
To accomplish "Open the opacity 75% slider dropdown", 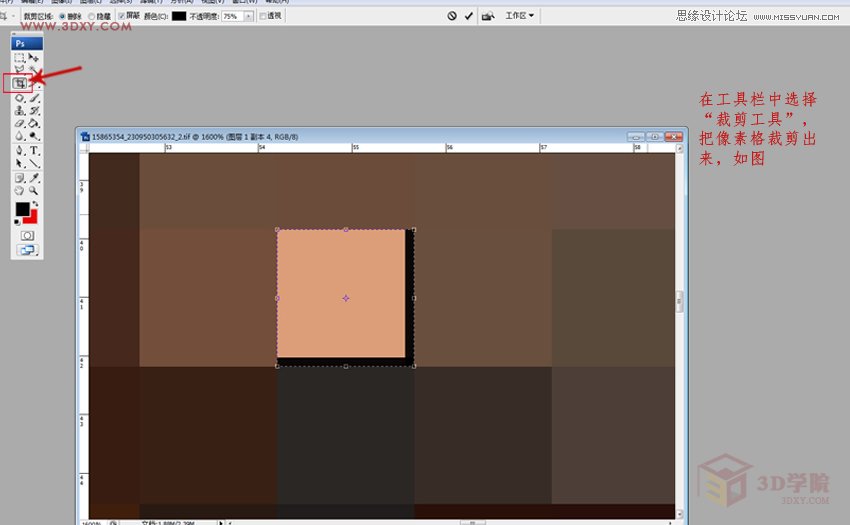I will 249,16.
